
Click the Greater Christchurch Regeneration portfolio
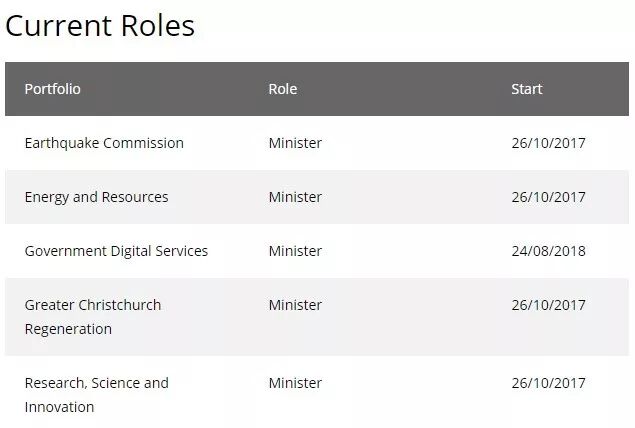93,317
